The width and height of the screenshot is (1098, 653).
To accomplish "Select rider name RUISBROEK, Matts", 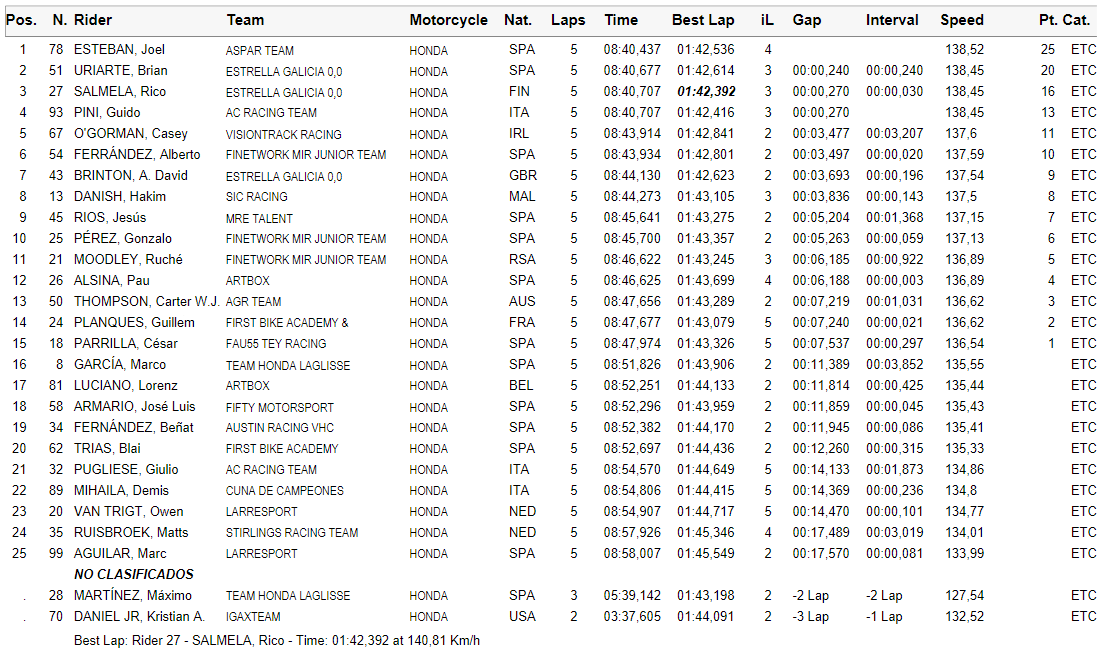I will pyautogui.click(x=132, y=533).
